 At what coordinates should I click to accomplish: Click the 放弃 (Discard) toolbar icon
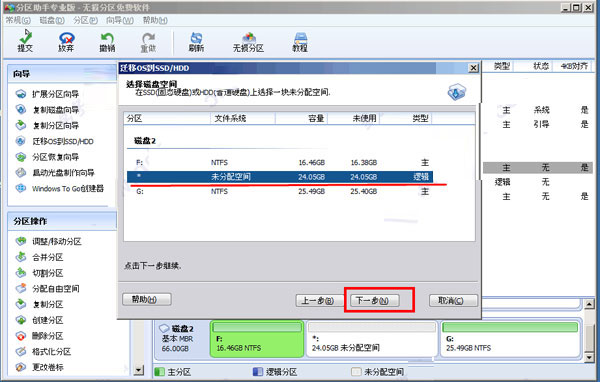(x=66, y=42)
